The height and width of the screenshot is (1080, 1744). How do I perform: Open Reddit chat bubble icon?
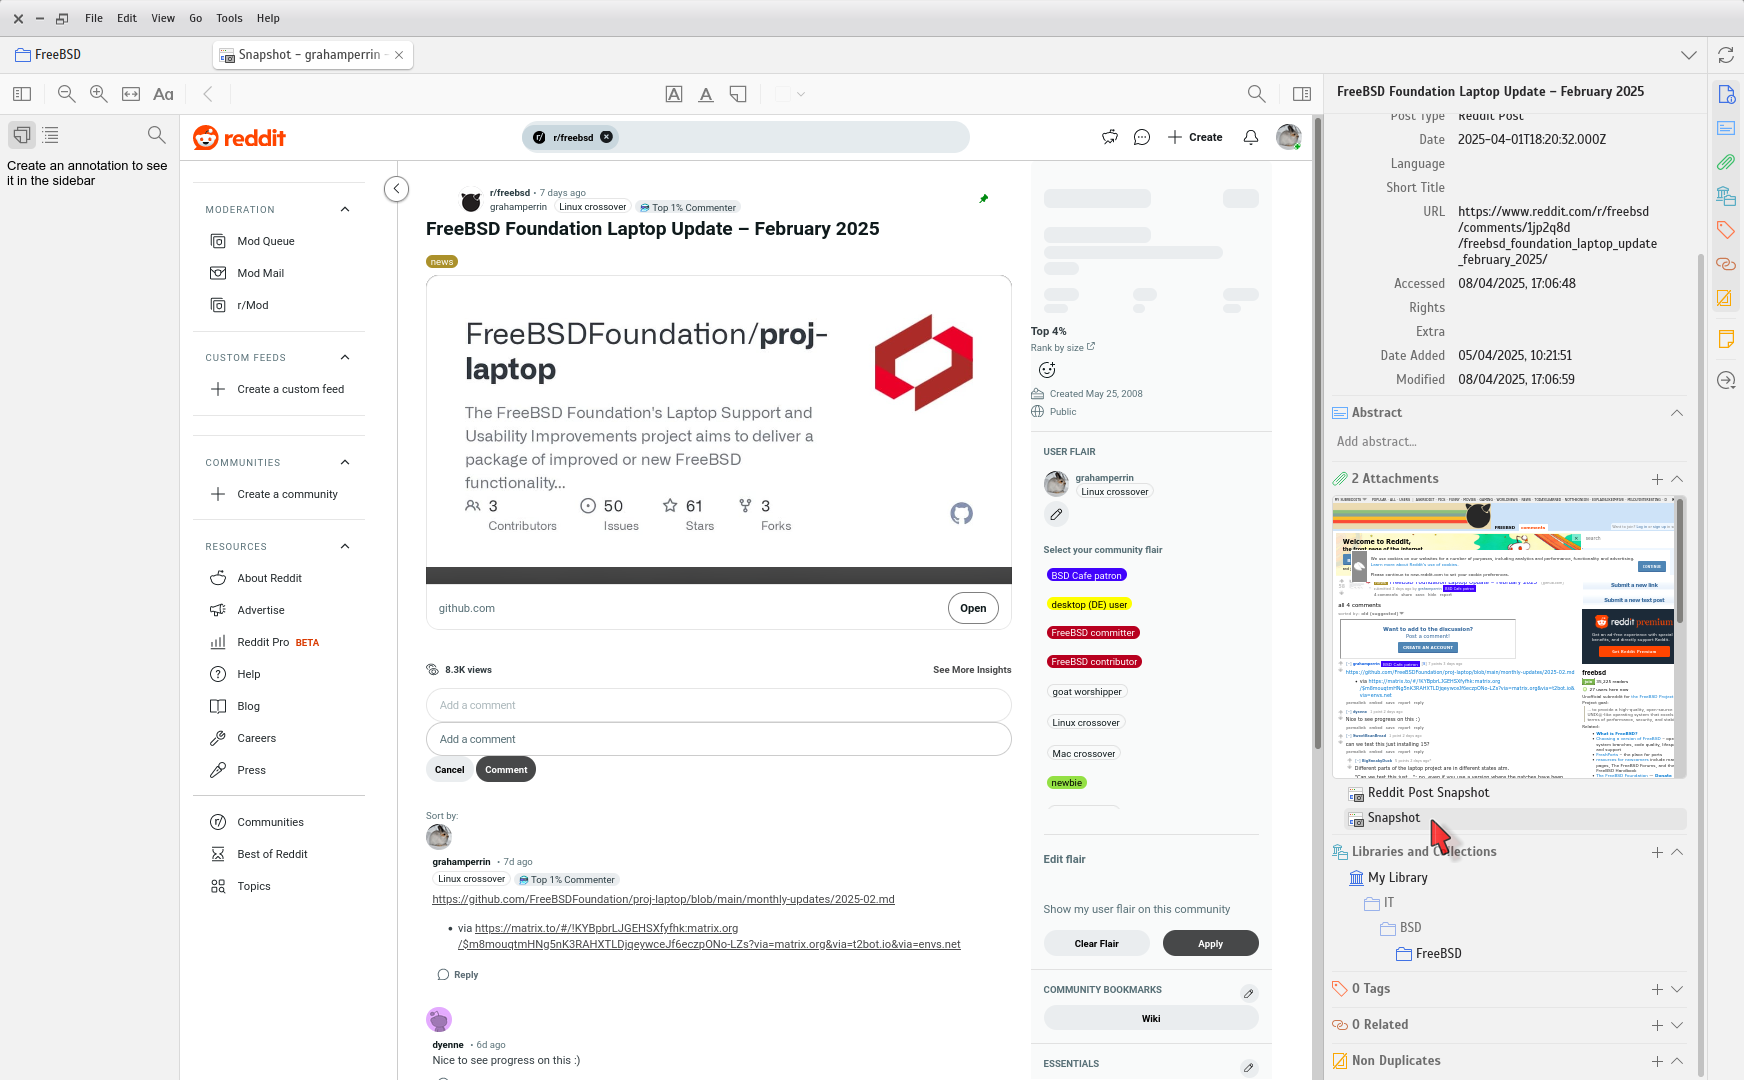pyautogui.click(x=1142, y=137)
